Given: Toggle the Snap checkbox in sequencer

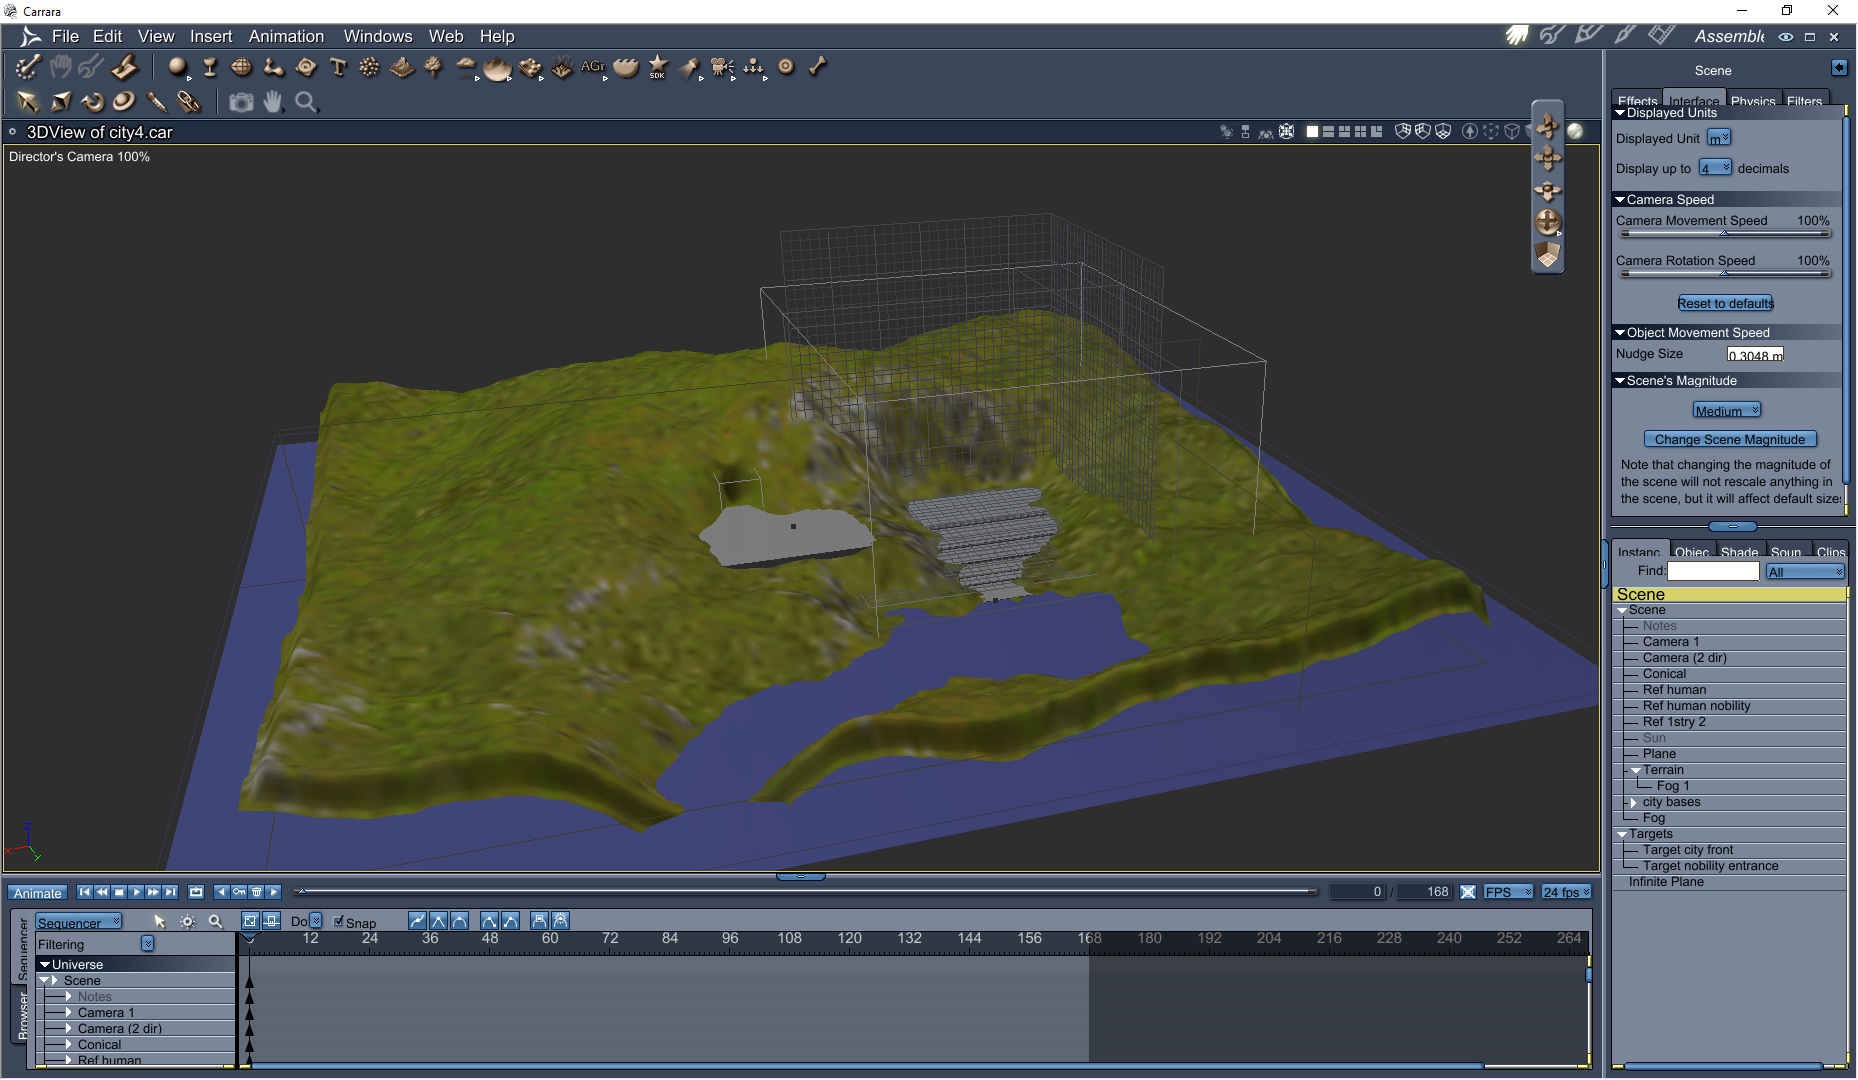Looking at the screenshot, I should (339, 922).
